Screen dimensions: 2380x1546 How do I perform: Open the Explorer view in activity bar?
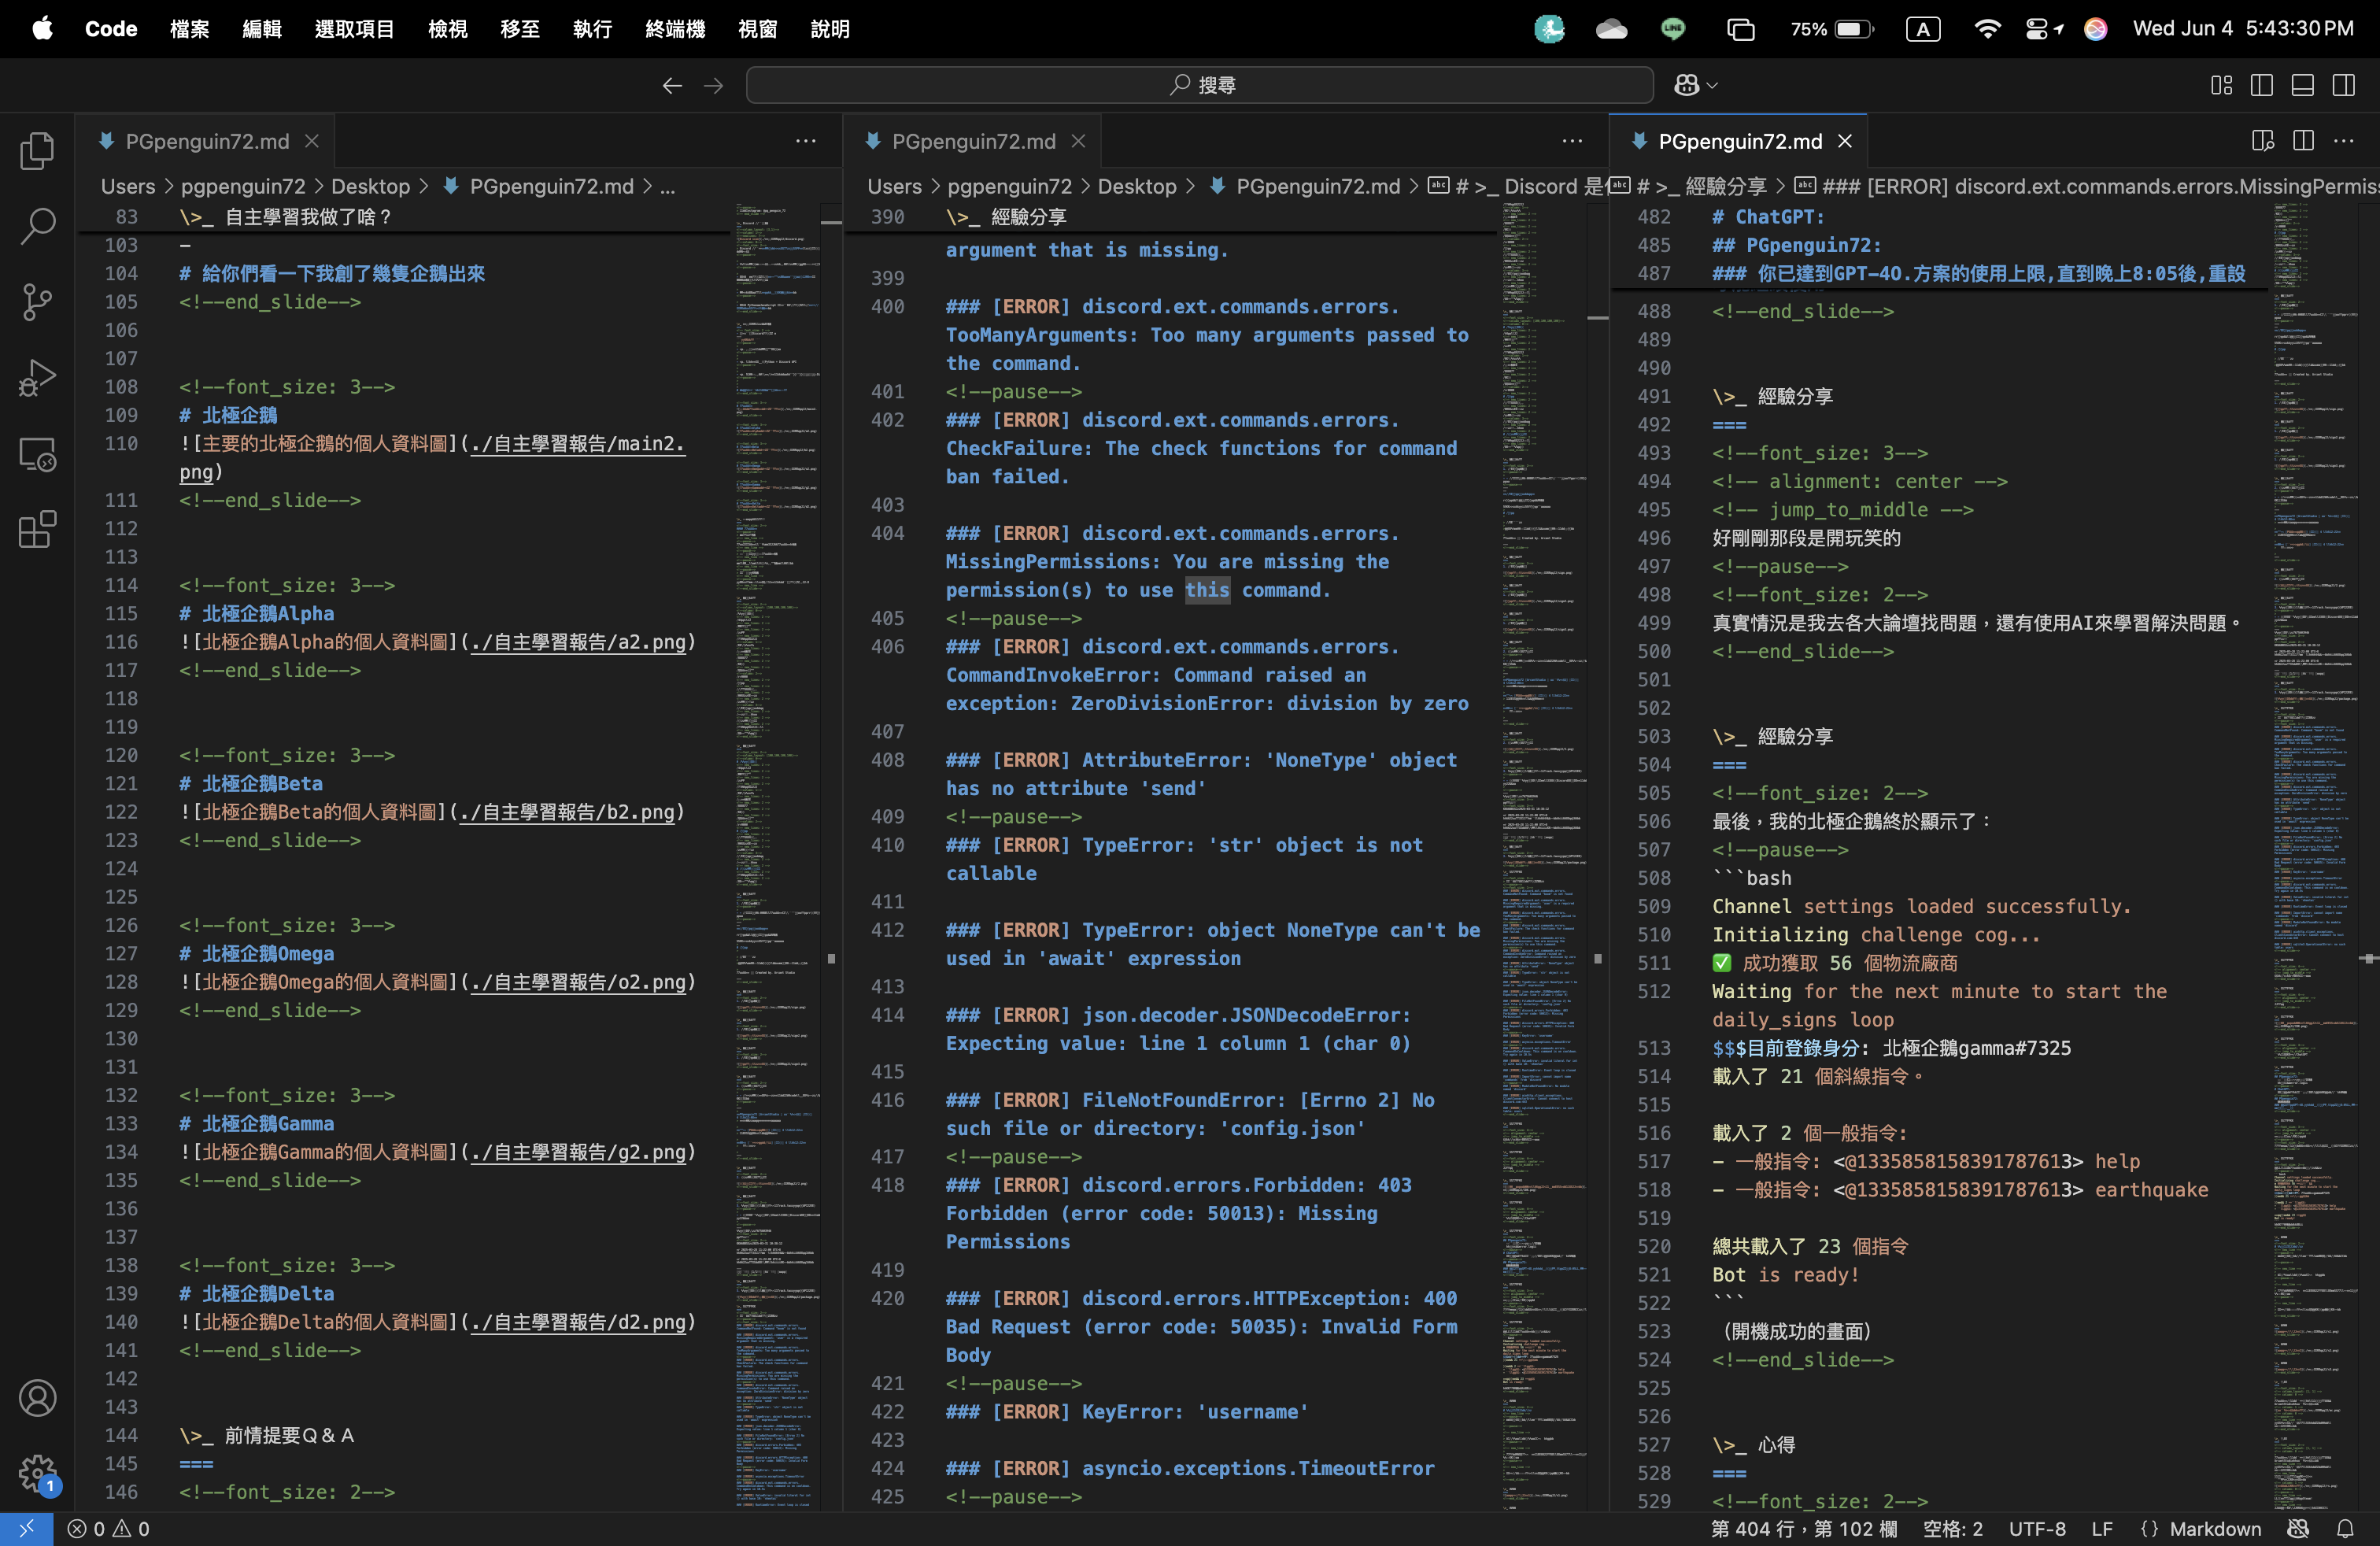(37, 151)
